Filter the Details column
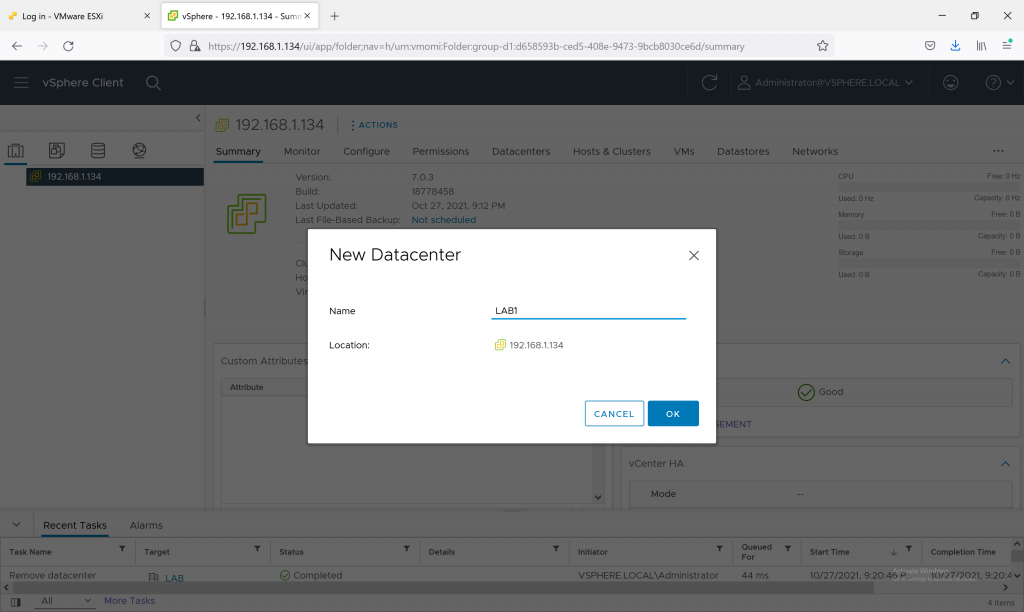Viewport: 1024px width, 612px height. (x=556, y=549)
